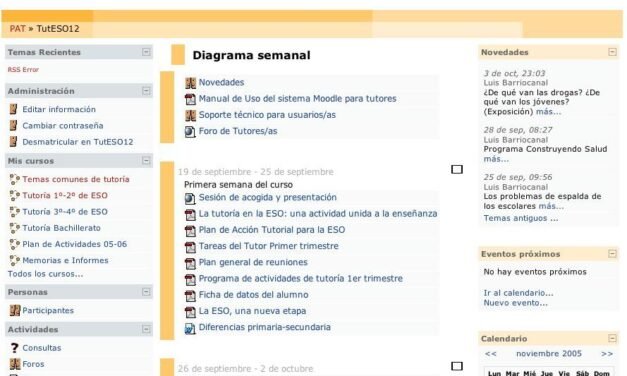Viewport: 627px width, 376px height.
Task: Open más link for ¿De qué van las drogas?
Action: [x=548, y=112]
